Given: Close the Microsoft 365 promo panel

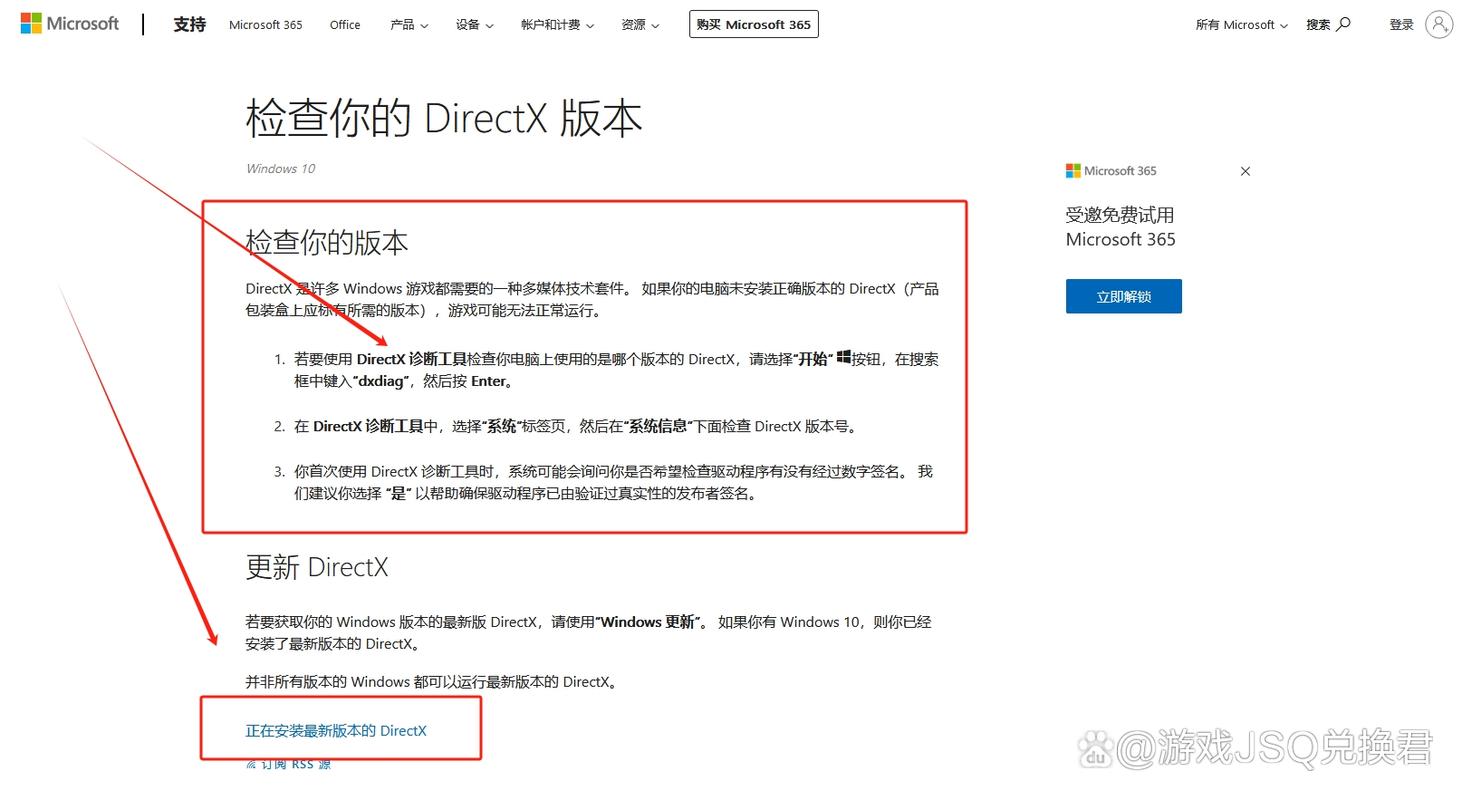Looking at the screenshot, I should click(1245, 171).
